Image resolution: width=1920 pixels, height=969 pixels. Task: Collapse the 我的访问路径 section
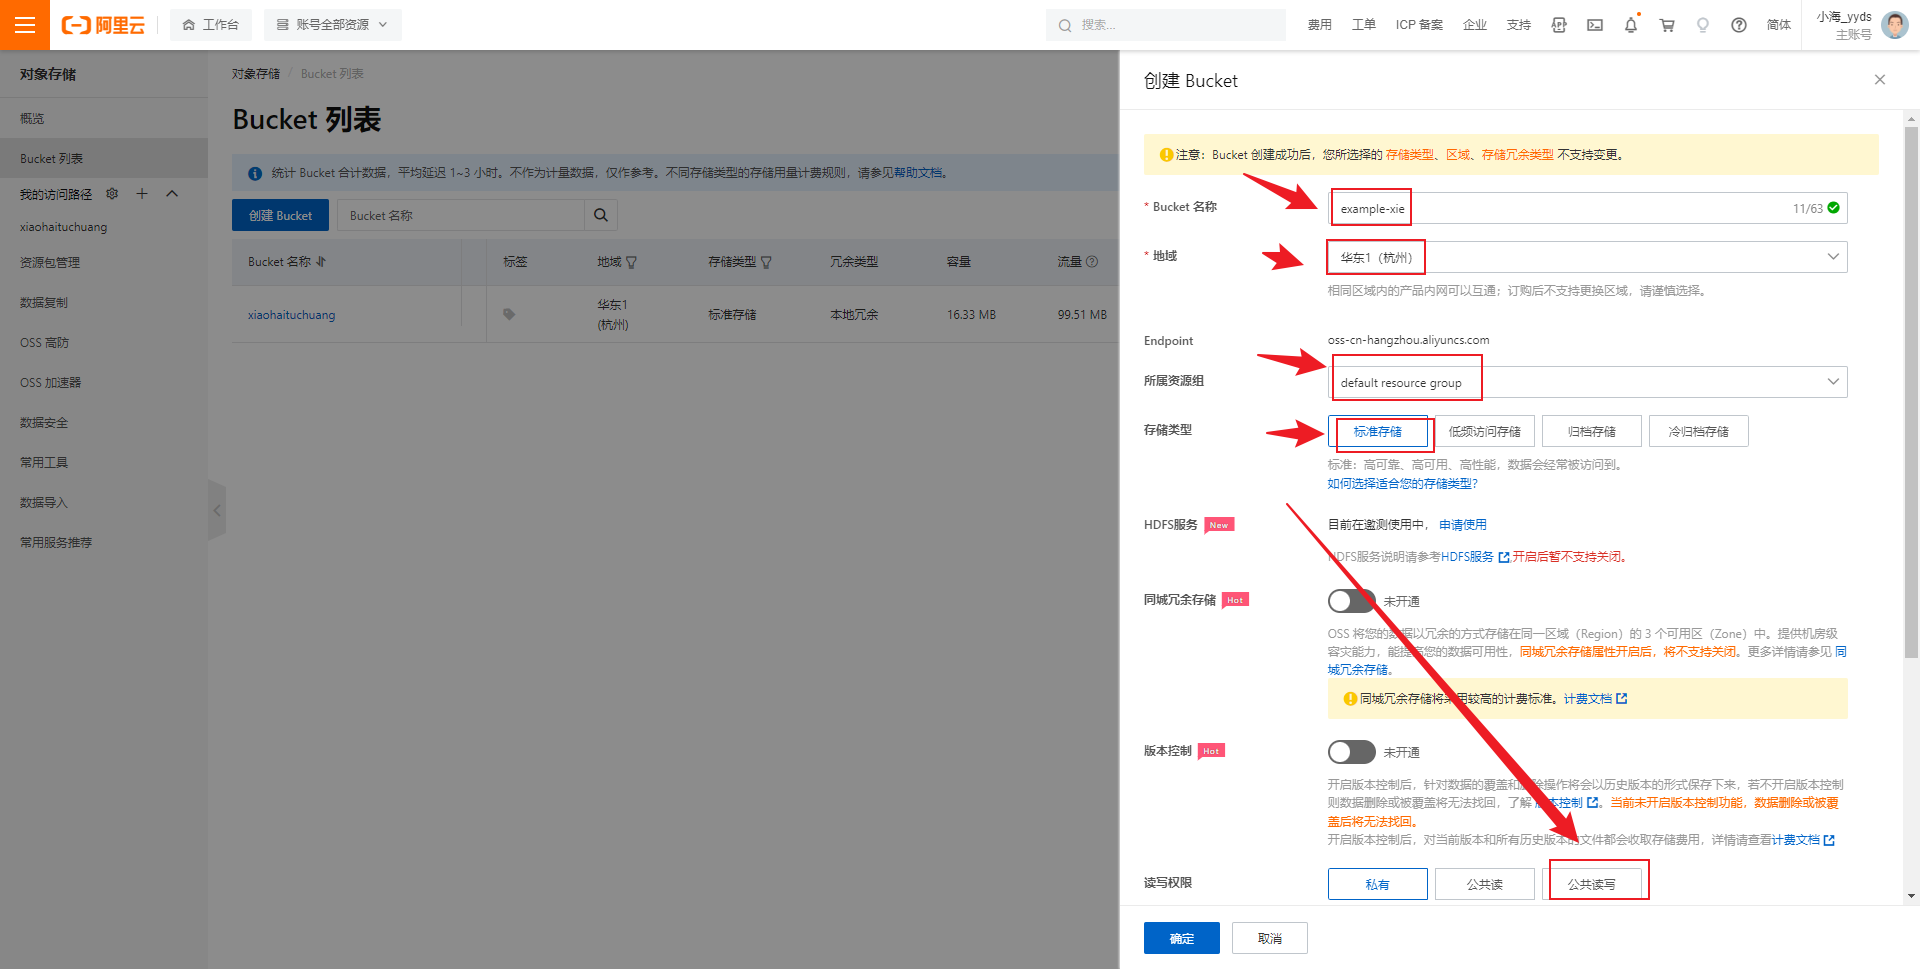point(172,193)
